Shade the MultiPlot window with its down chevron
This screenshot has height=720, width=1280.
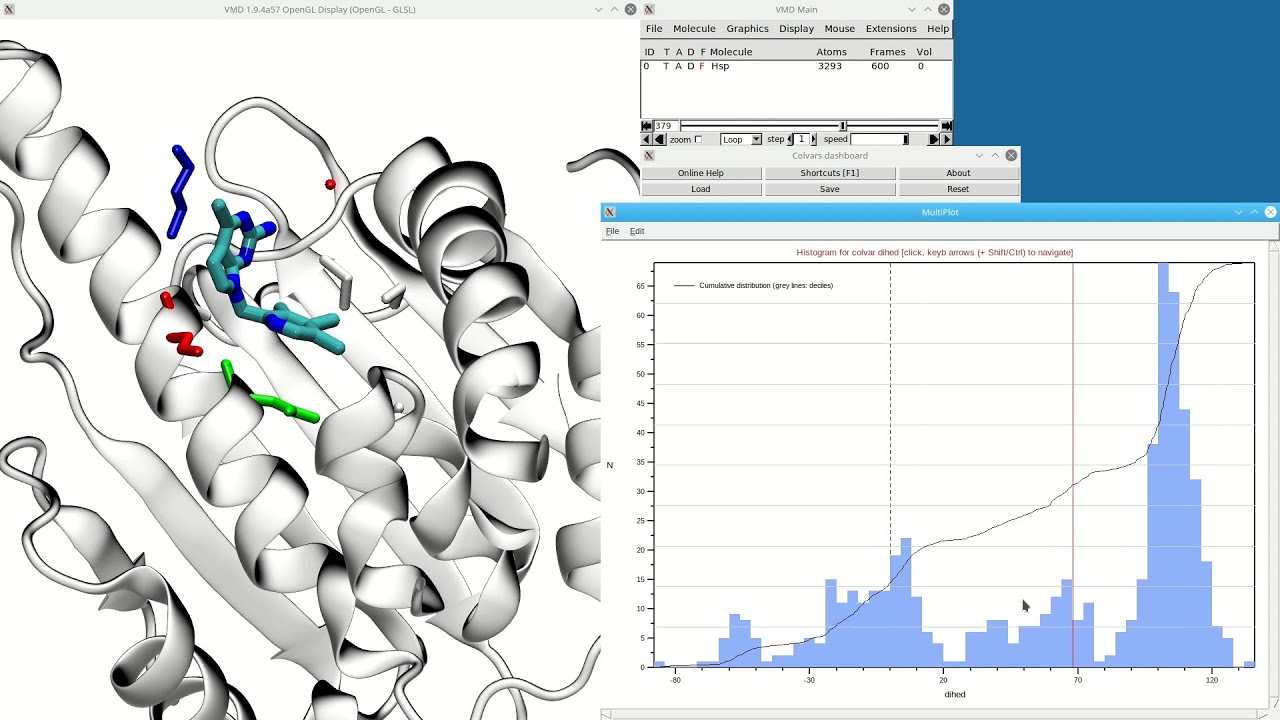tap(1239, 212)
